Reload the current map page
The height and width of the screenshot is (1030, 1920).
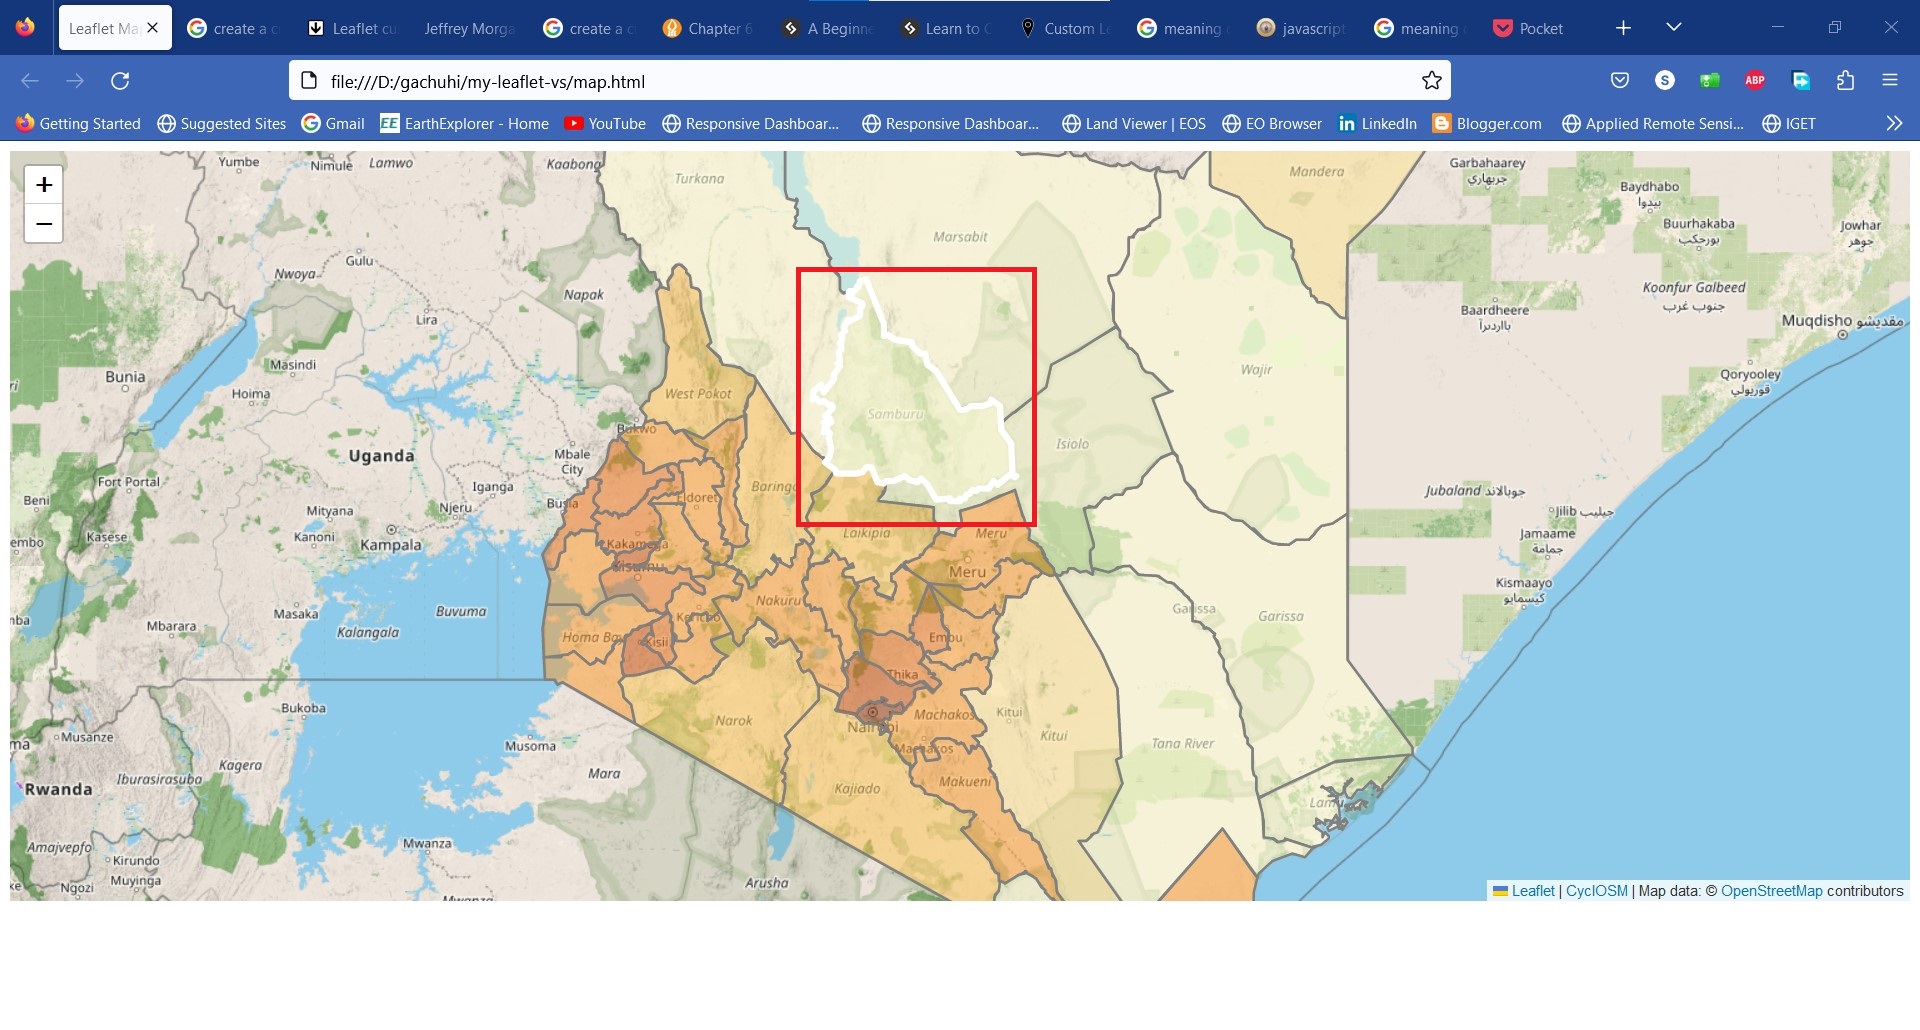(120, 81)
